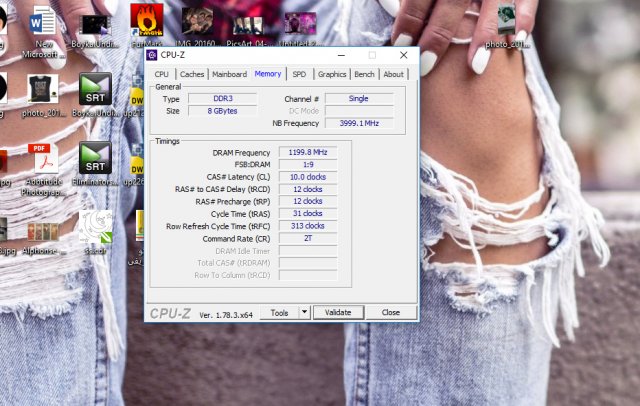Image resolution: width=640 pixels, height=406 pixels.
Task: Click the empty DRAM Idle Timer field
Action: (308, 251)
